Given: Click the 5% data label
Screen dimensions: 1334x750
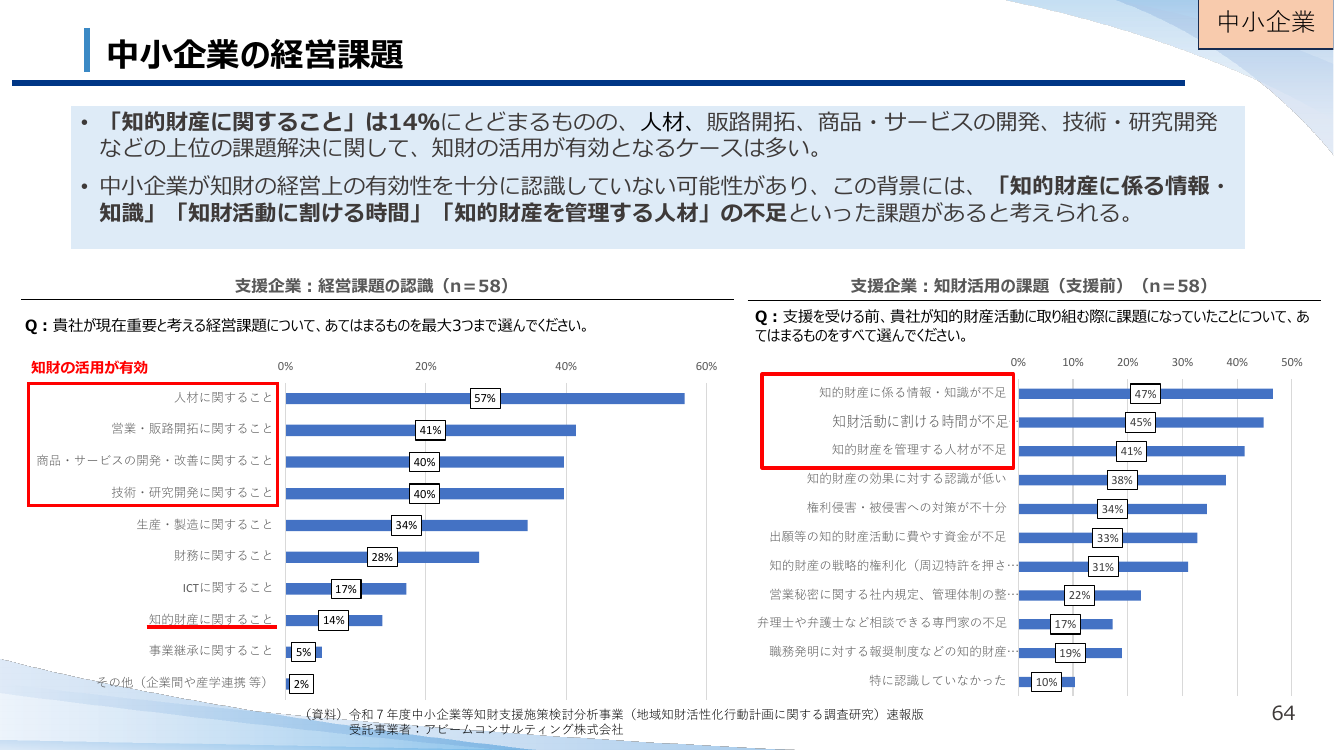Looking at the screenshot, I should (303, 652).
